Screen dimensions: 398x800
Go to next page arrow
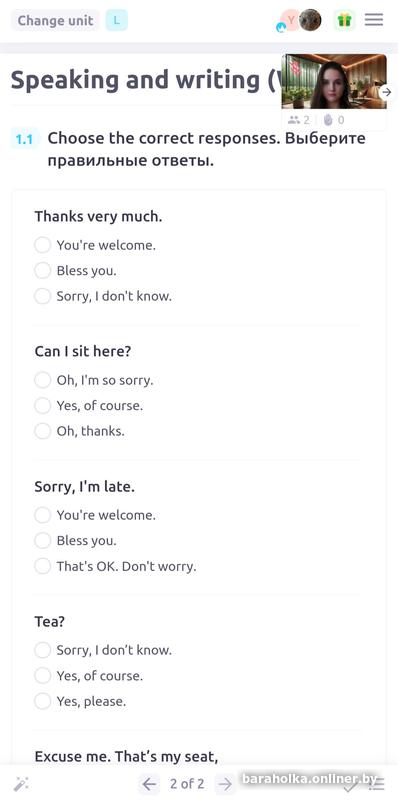tap(225, 784)
